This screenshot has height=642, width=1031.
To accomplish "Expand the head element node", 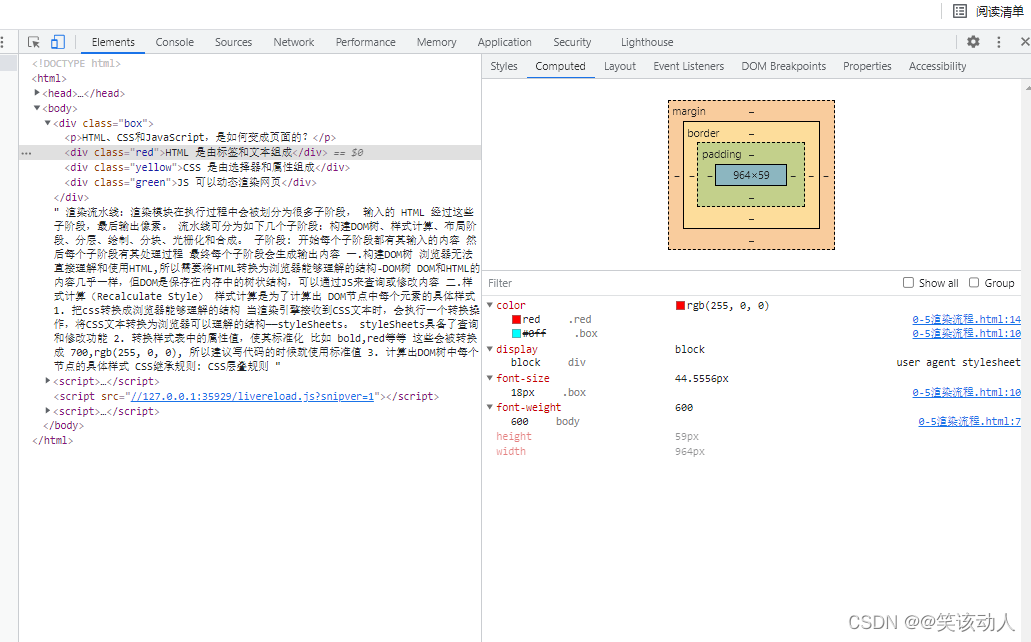I will 37,93.
